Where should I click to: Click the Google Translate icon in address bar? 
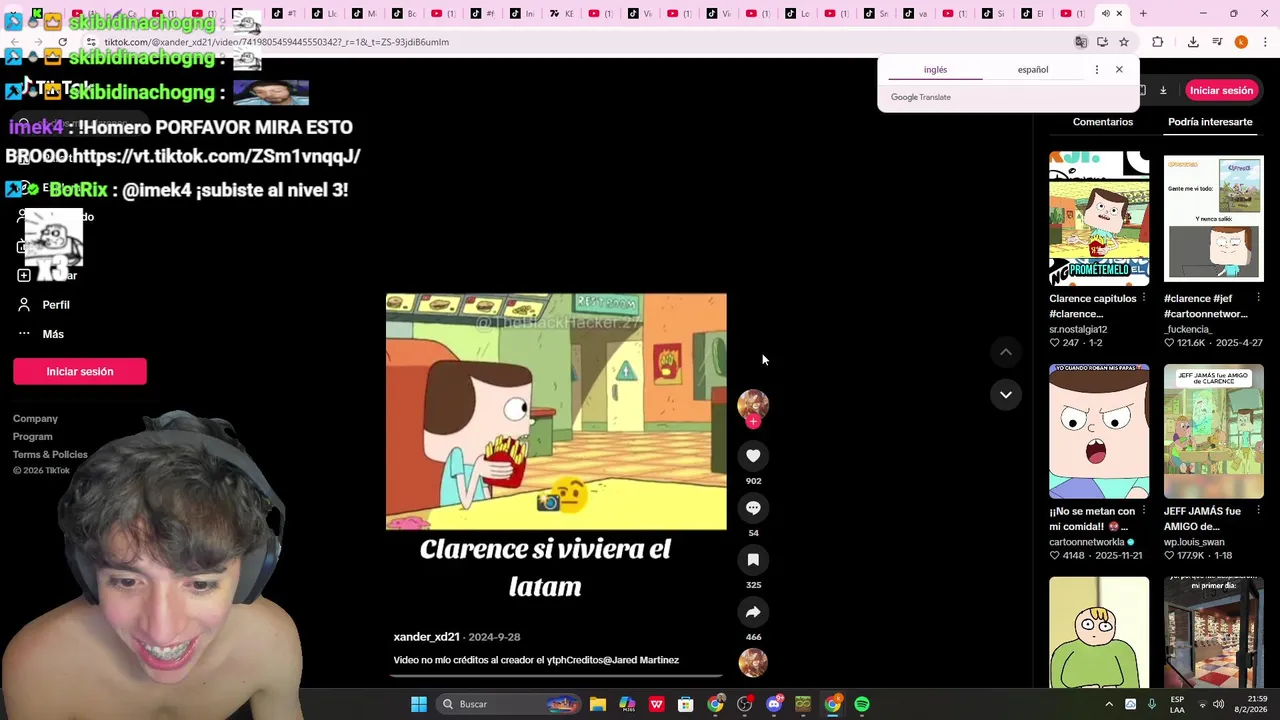(x=1080, y=42)
